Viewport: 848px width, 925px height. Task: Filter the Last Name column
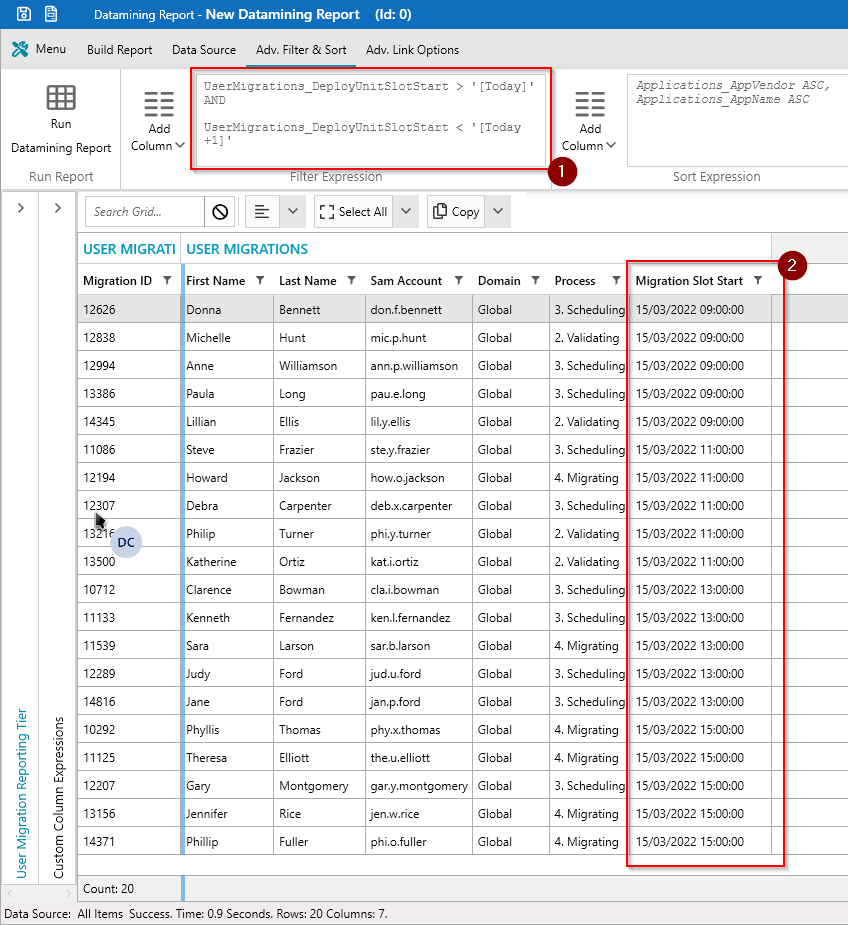coord(351,281)
